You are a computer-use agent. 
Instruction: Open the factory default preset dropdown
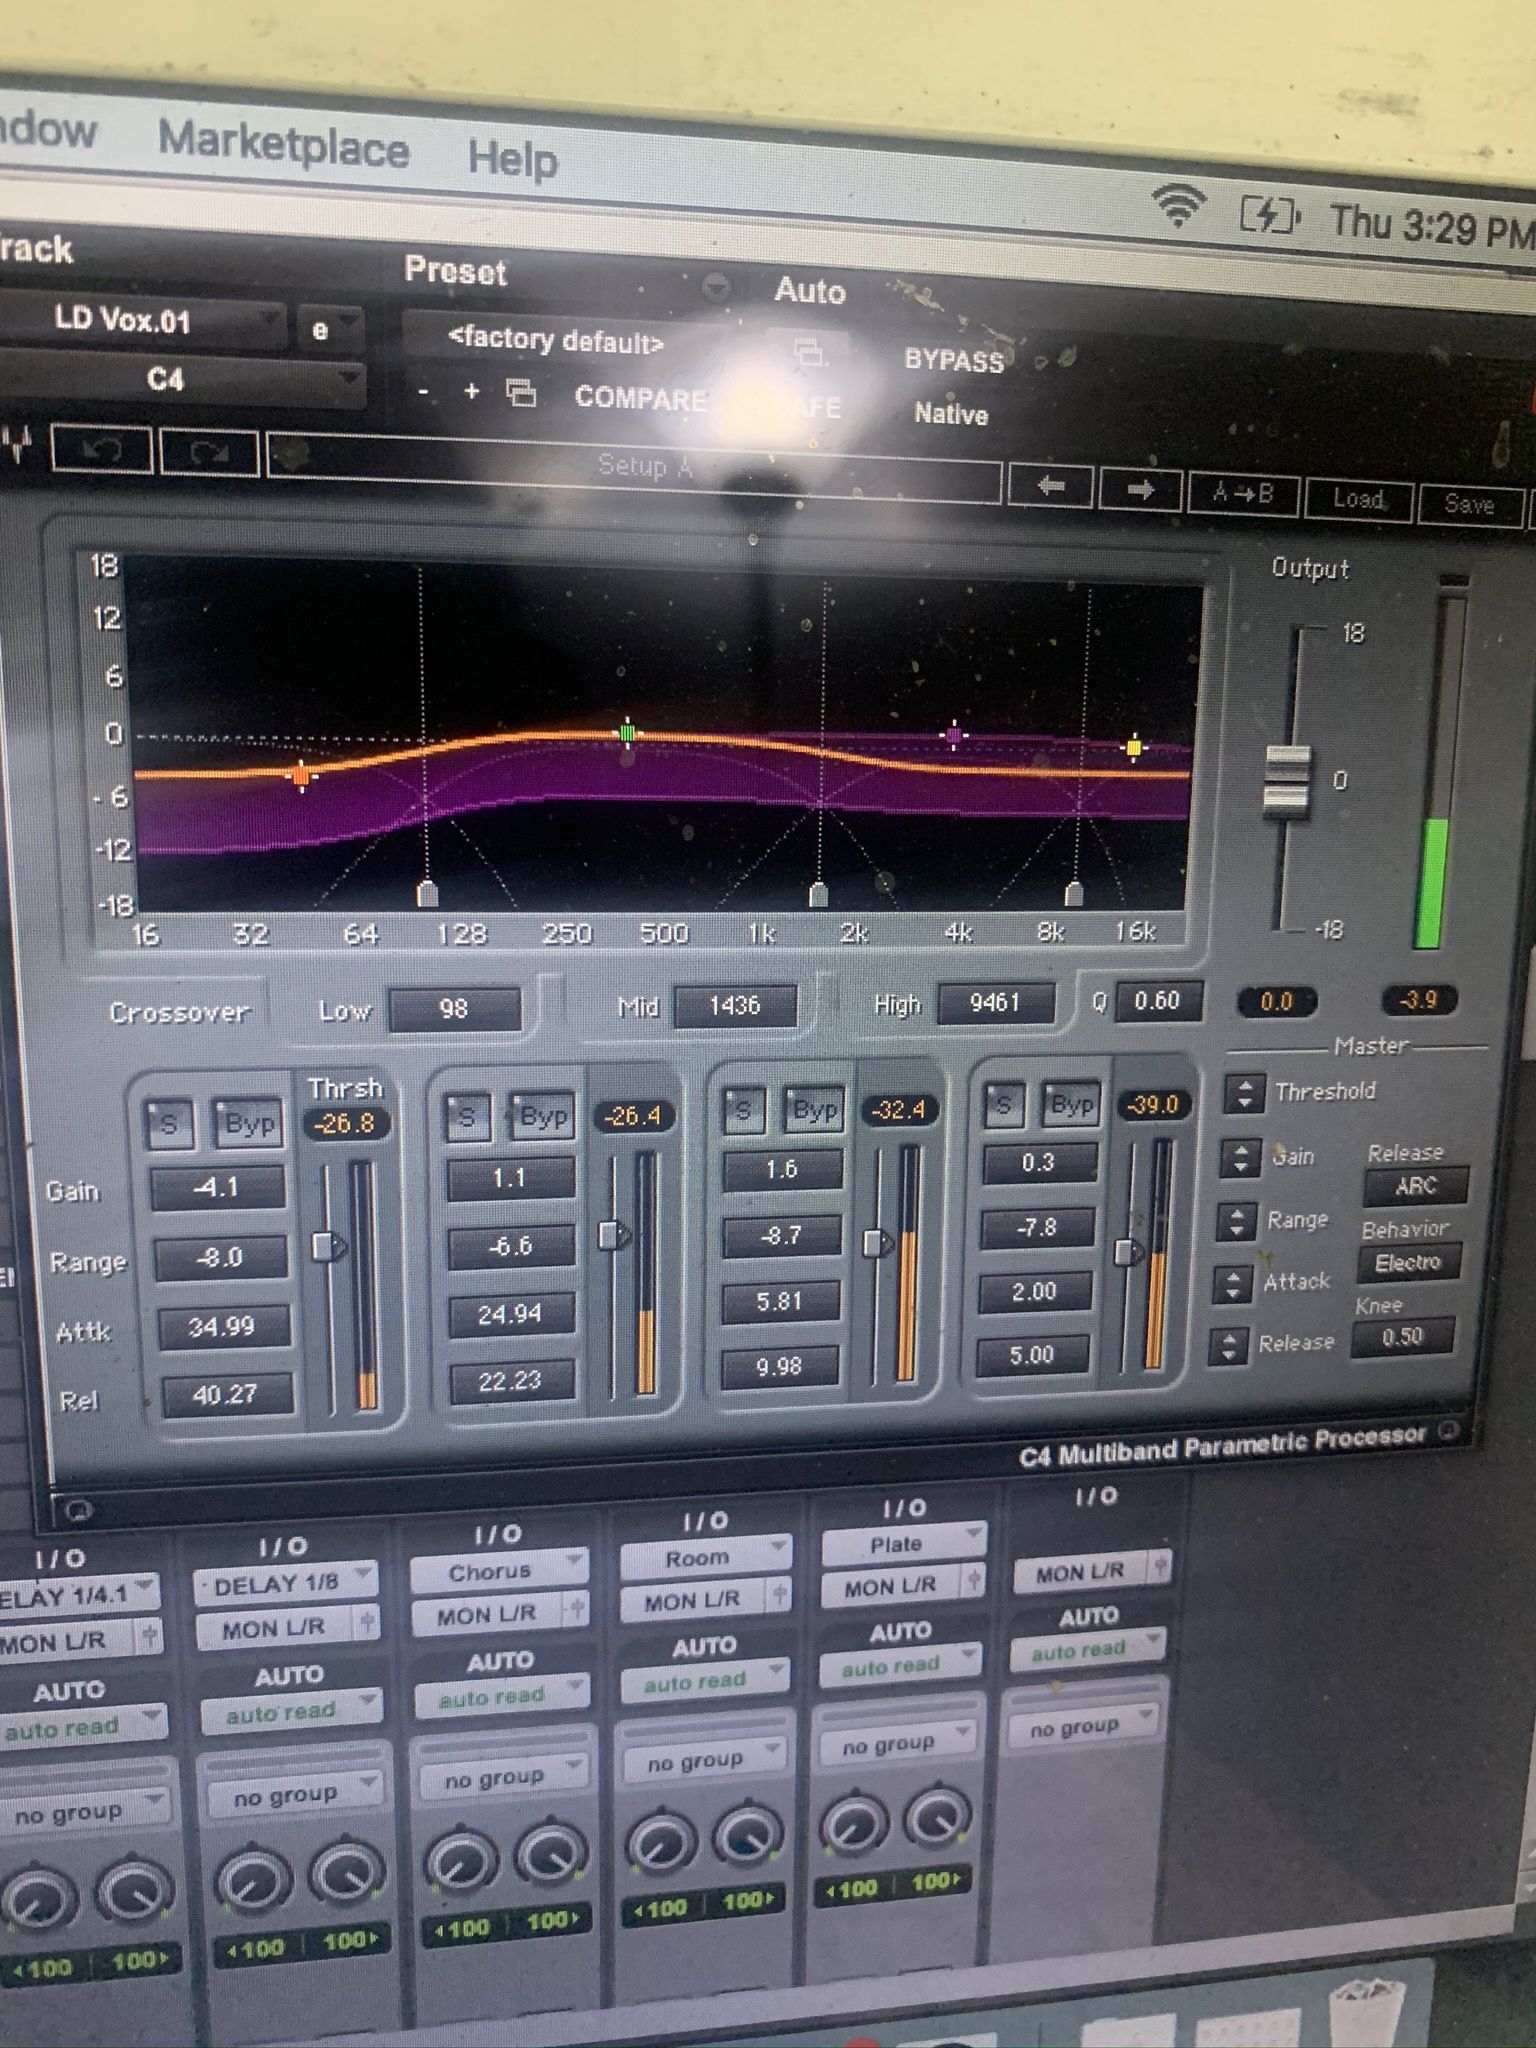(565, 340)
